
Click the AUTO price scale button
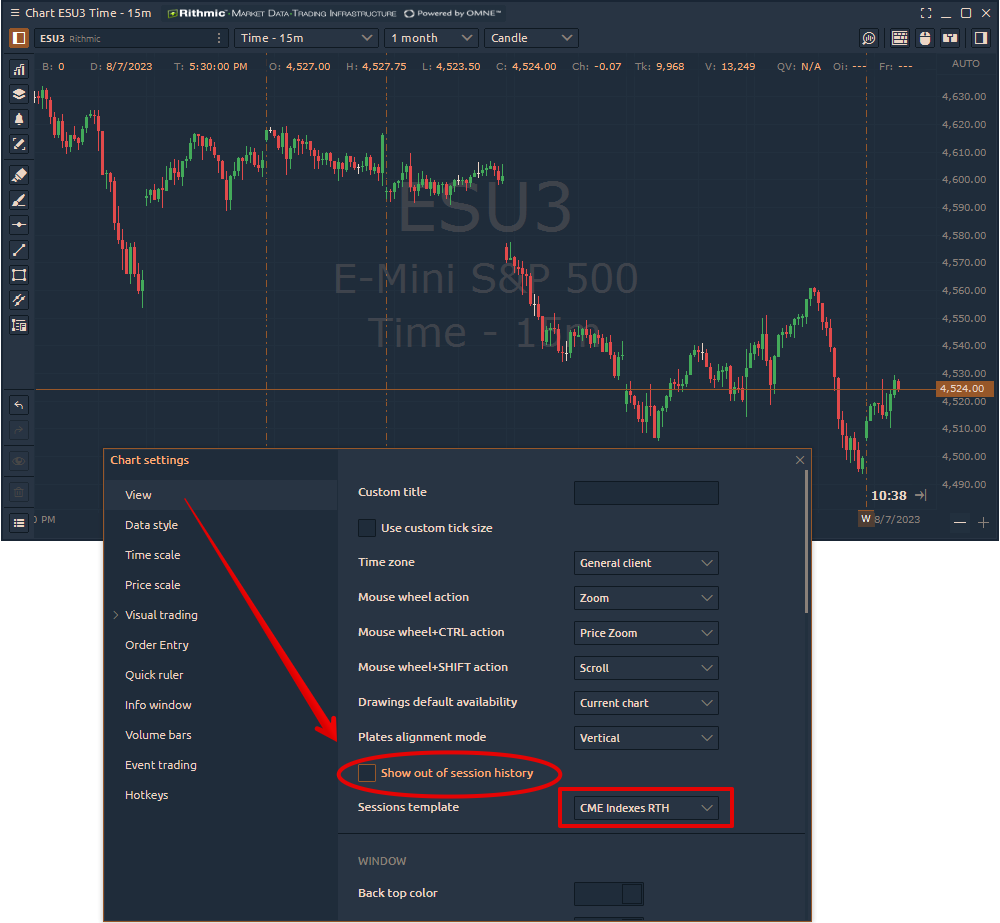click(965, 64)
